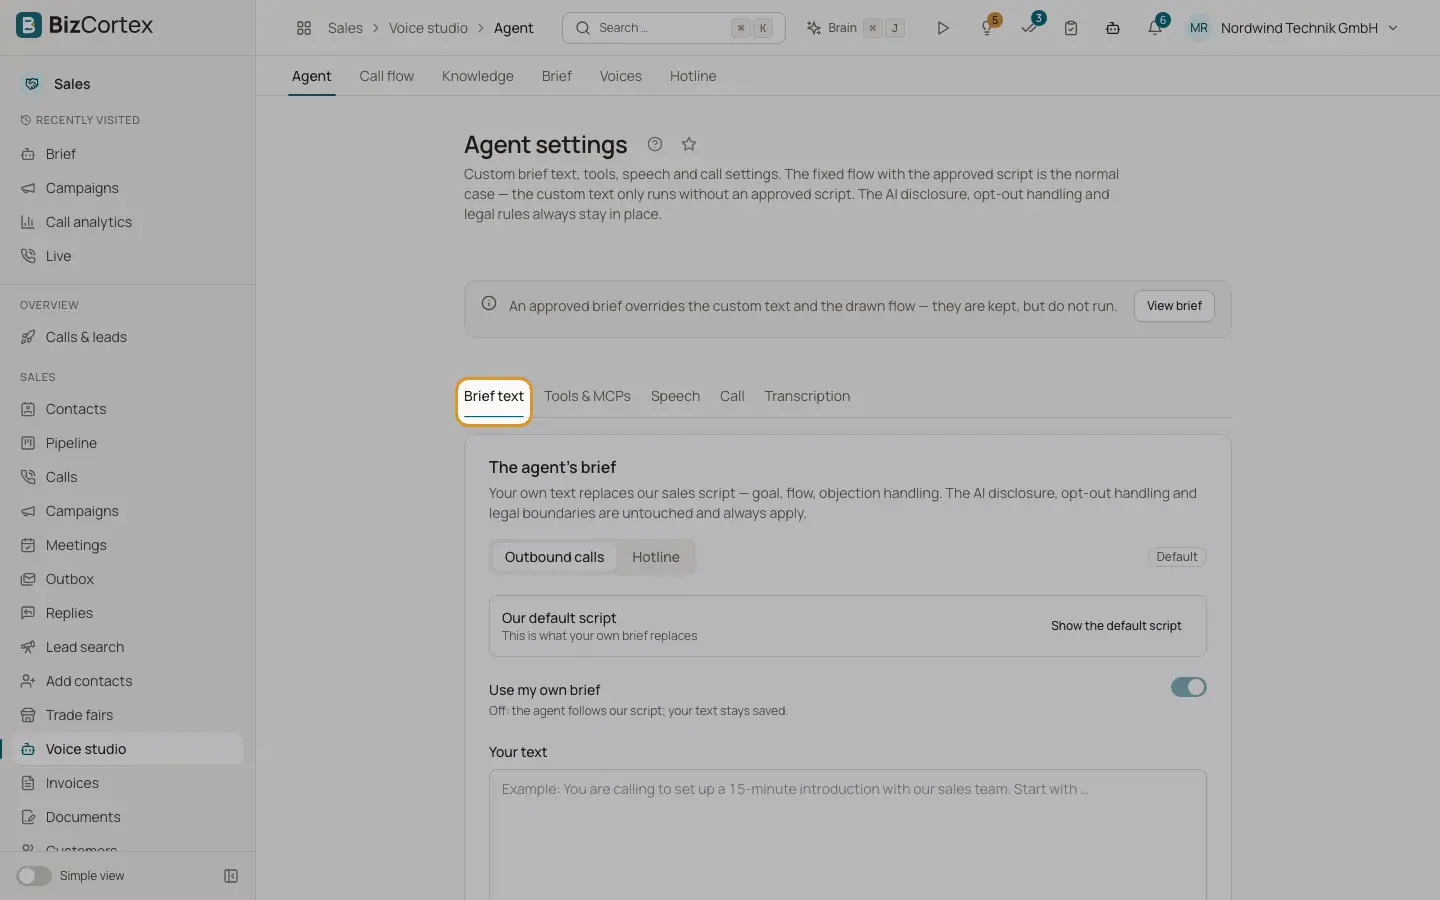Click the help question mark beside Agent settings
1440x900 pixels.
pyautogui.click(x=655, y=144)
